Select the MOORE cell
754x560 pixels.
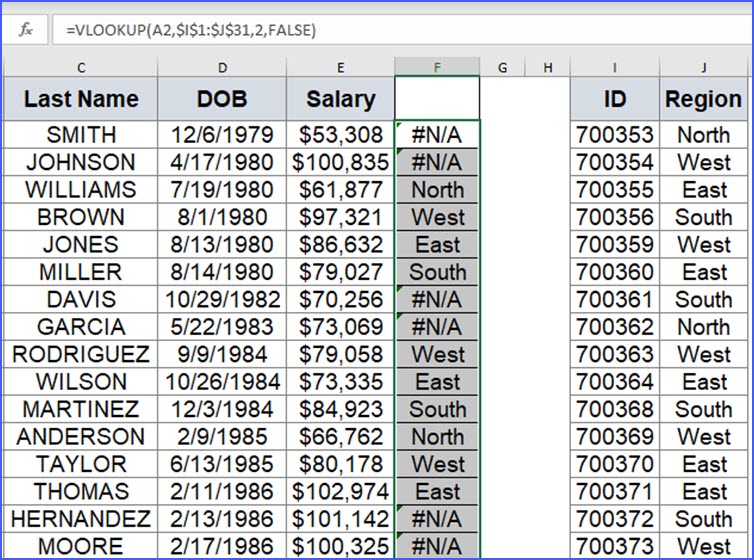pos(81,546)
